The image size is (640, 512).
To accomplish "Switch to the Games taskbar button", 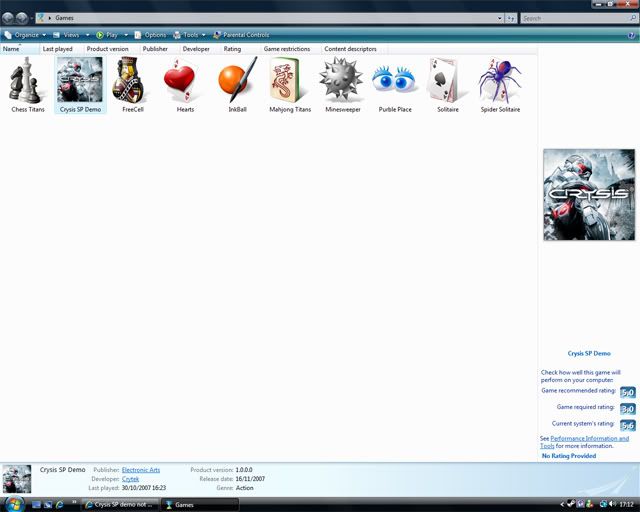I will pos(200,505).
